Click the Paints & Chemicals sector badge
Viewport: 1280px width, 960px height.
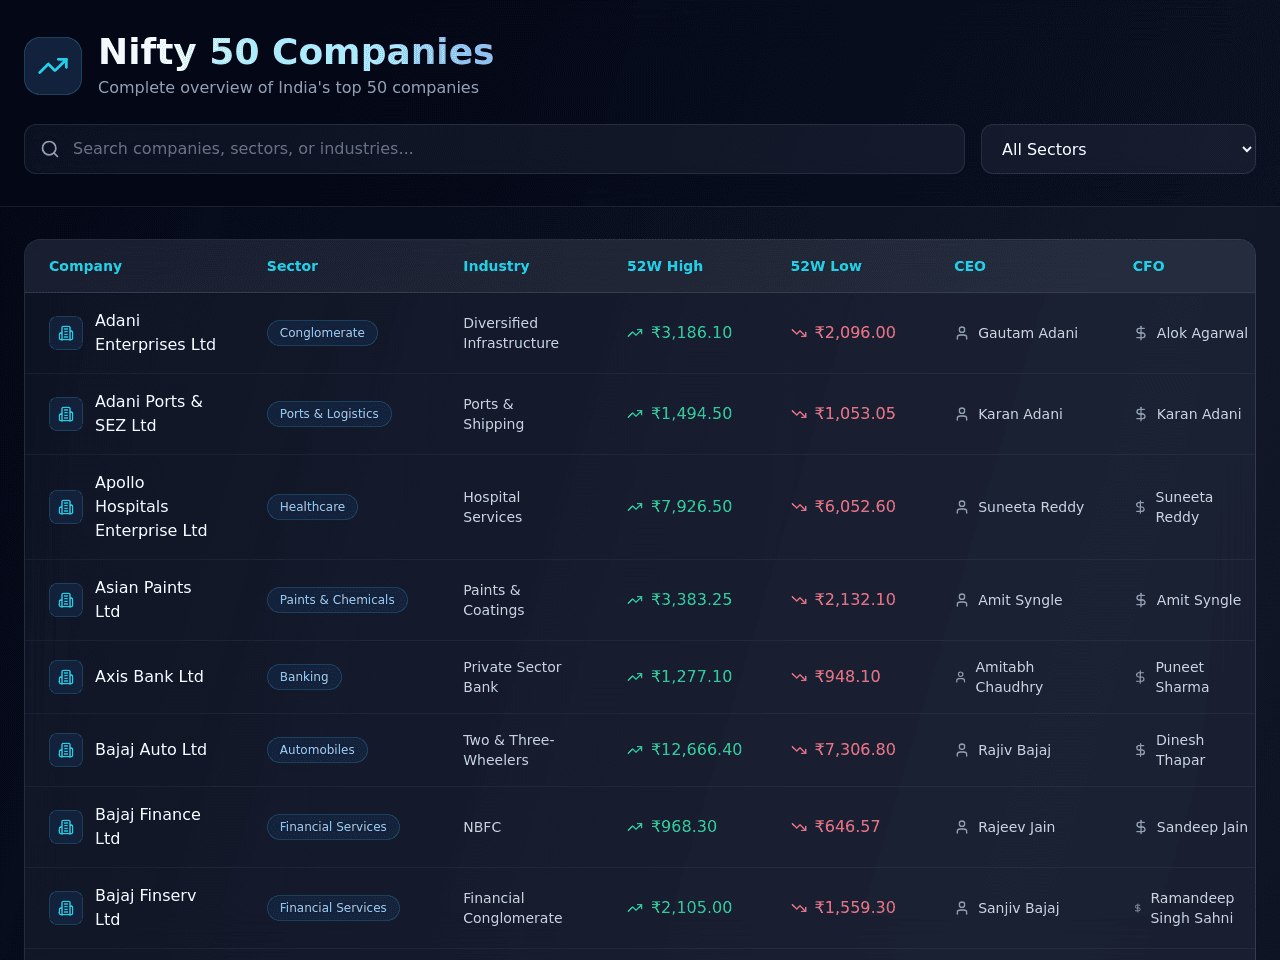pyautogui.click(x=337, y=600)
